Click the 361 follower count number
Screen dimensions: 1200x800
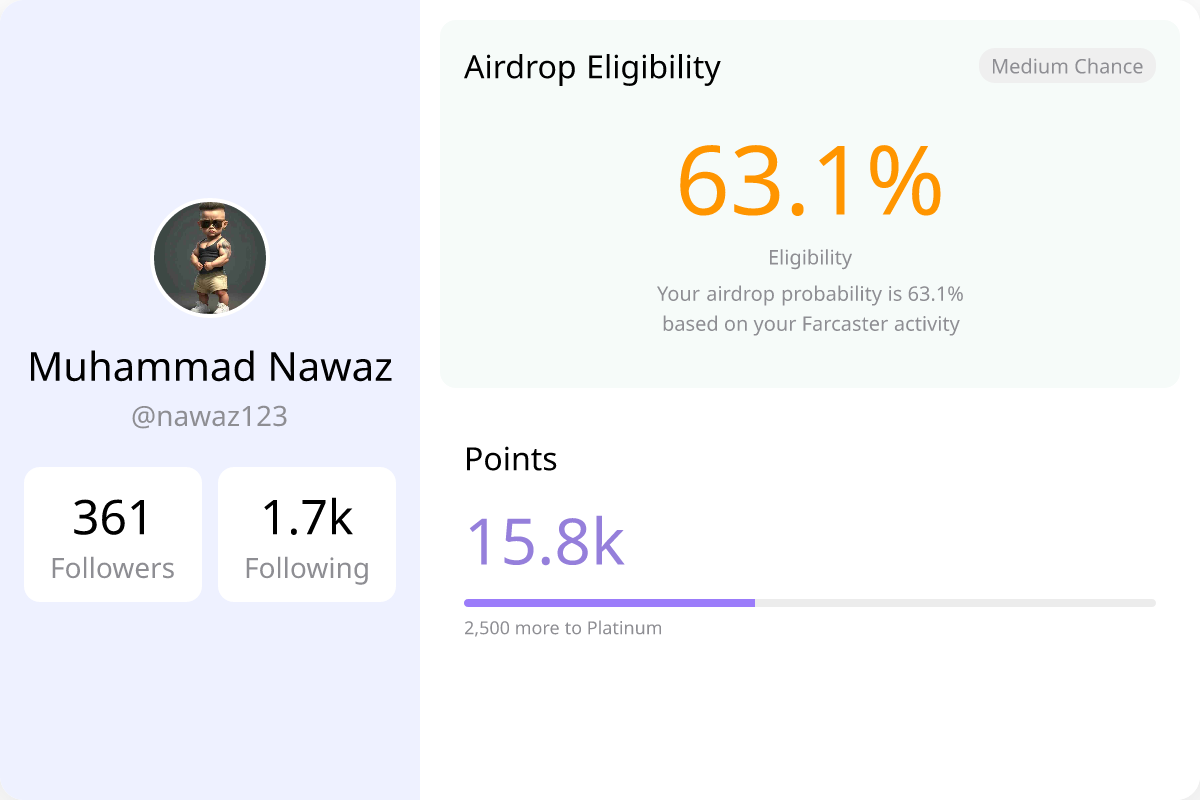113,518
